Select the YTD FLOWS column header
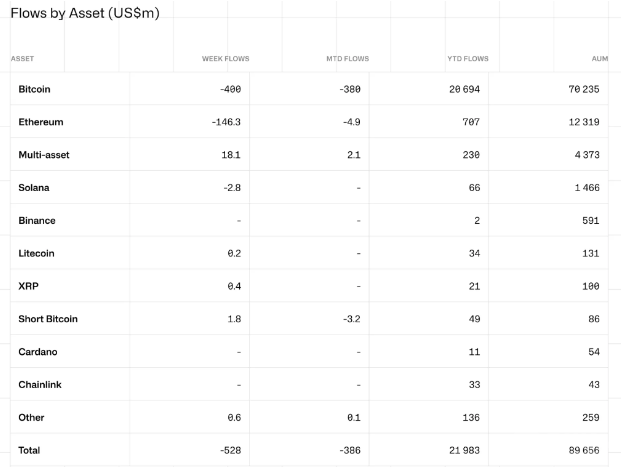 [467, 59]
